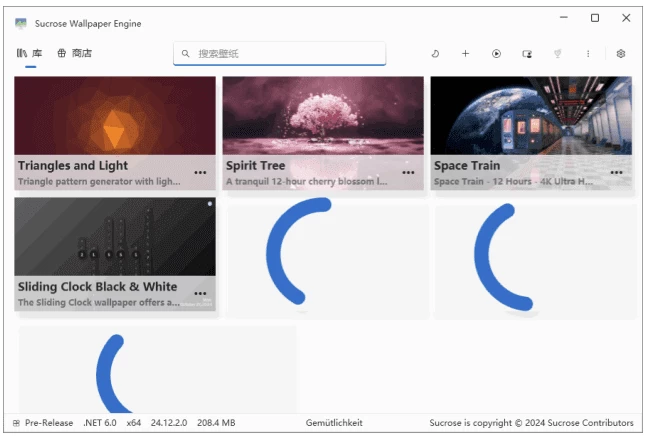Click the Pre-Release label in status bar

[x=48, y=423]
